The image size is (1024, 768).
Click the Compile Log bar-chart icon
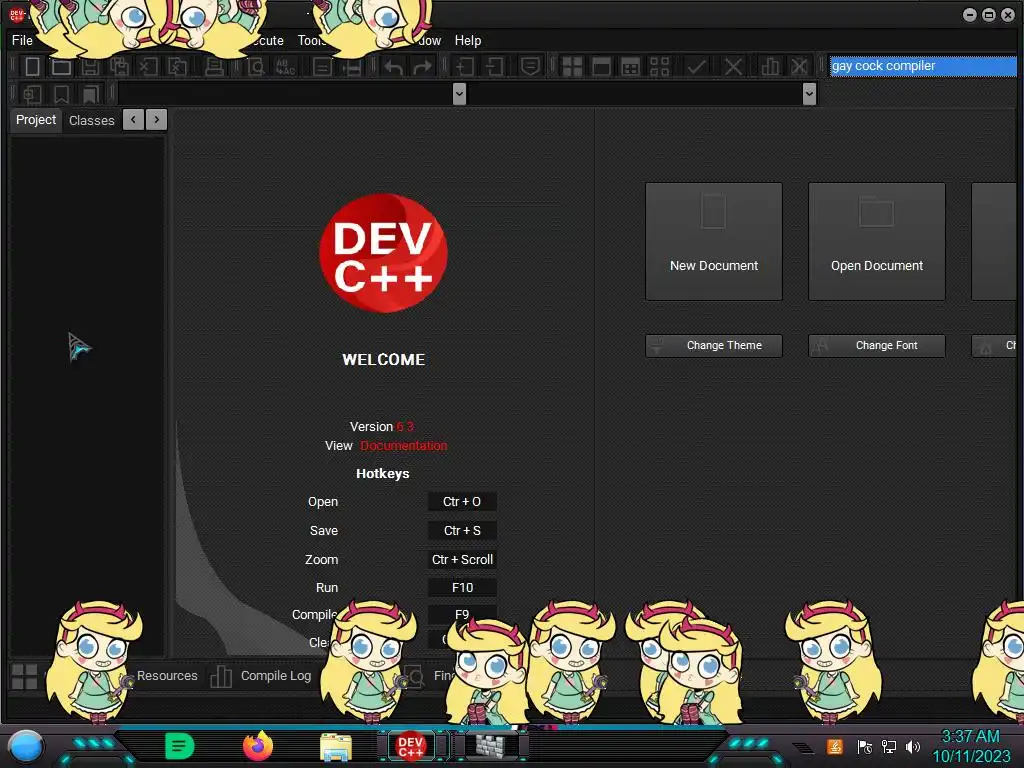(x=221, y=677)
